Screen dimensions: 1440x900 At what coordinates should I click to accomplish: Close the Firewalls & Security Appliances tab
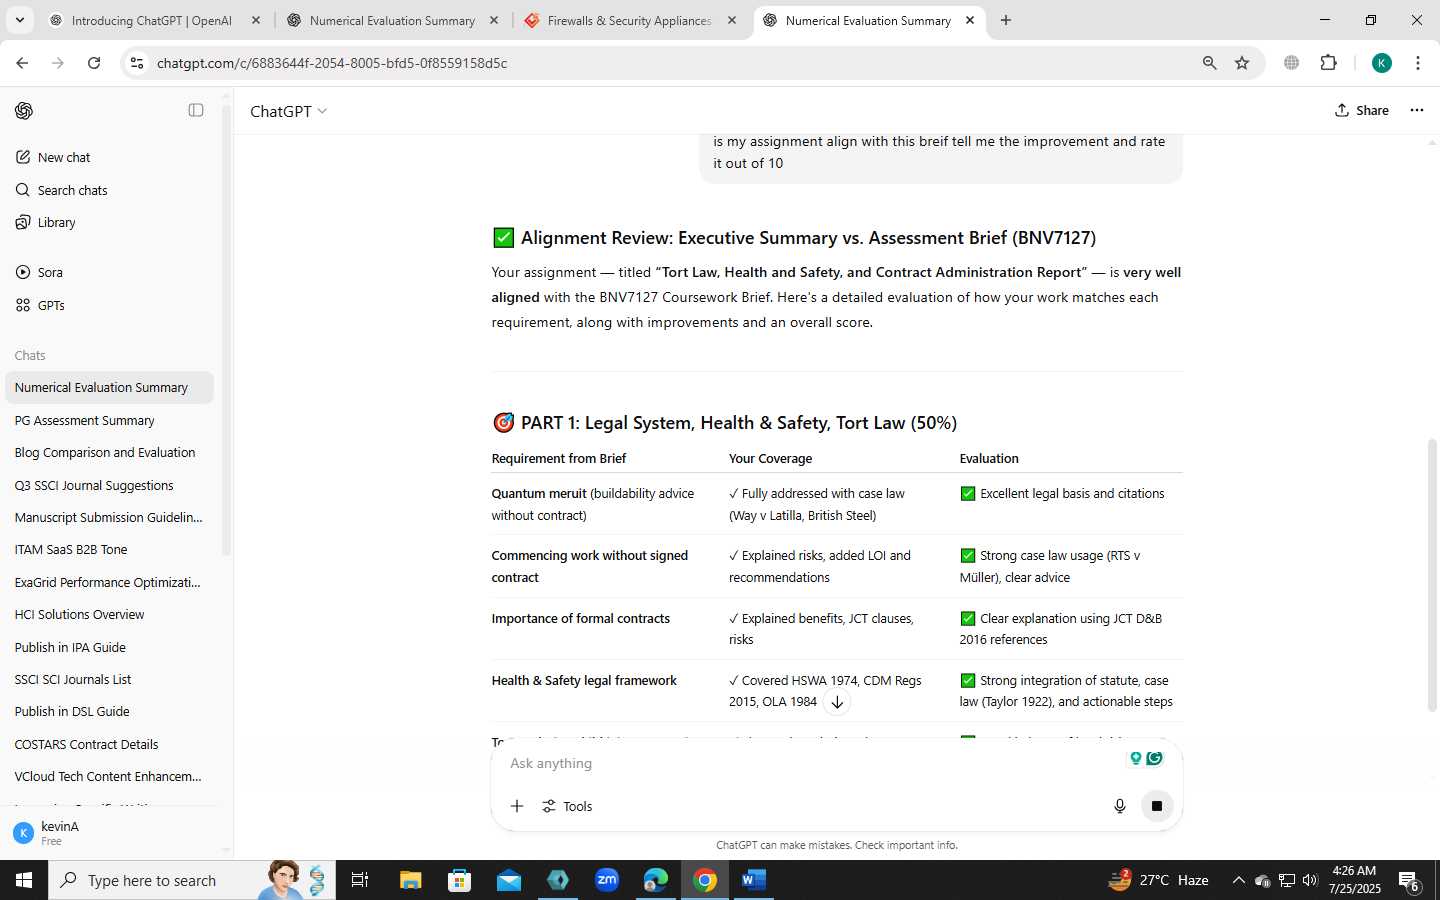point(732,20)
